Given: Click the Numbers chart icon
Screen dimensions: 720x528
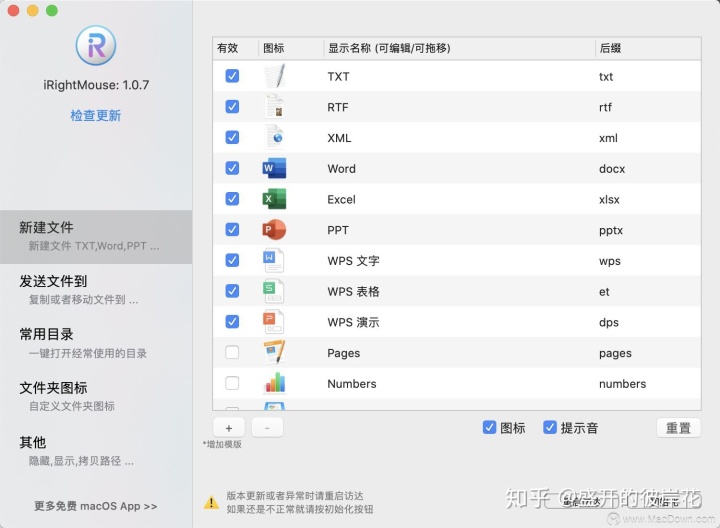Looking at the screenshot, I should (x=275, y=383).
